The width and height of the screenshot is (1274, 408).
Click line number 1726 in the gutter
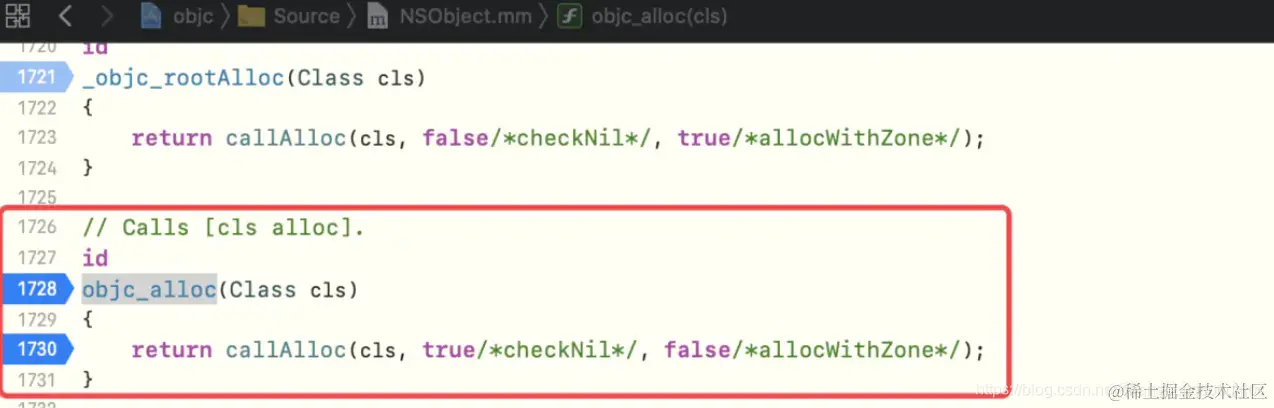(x=37, y=228)
